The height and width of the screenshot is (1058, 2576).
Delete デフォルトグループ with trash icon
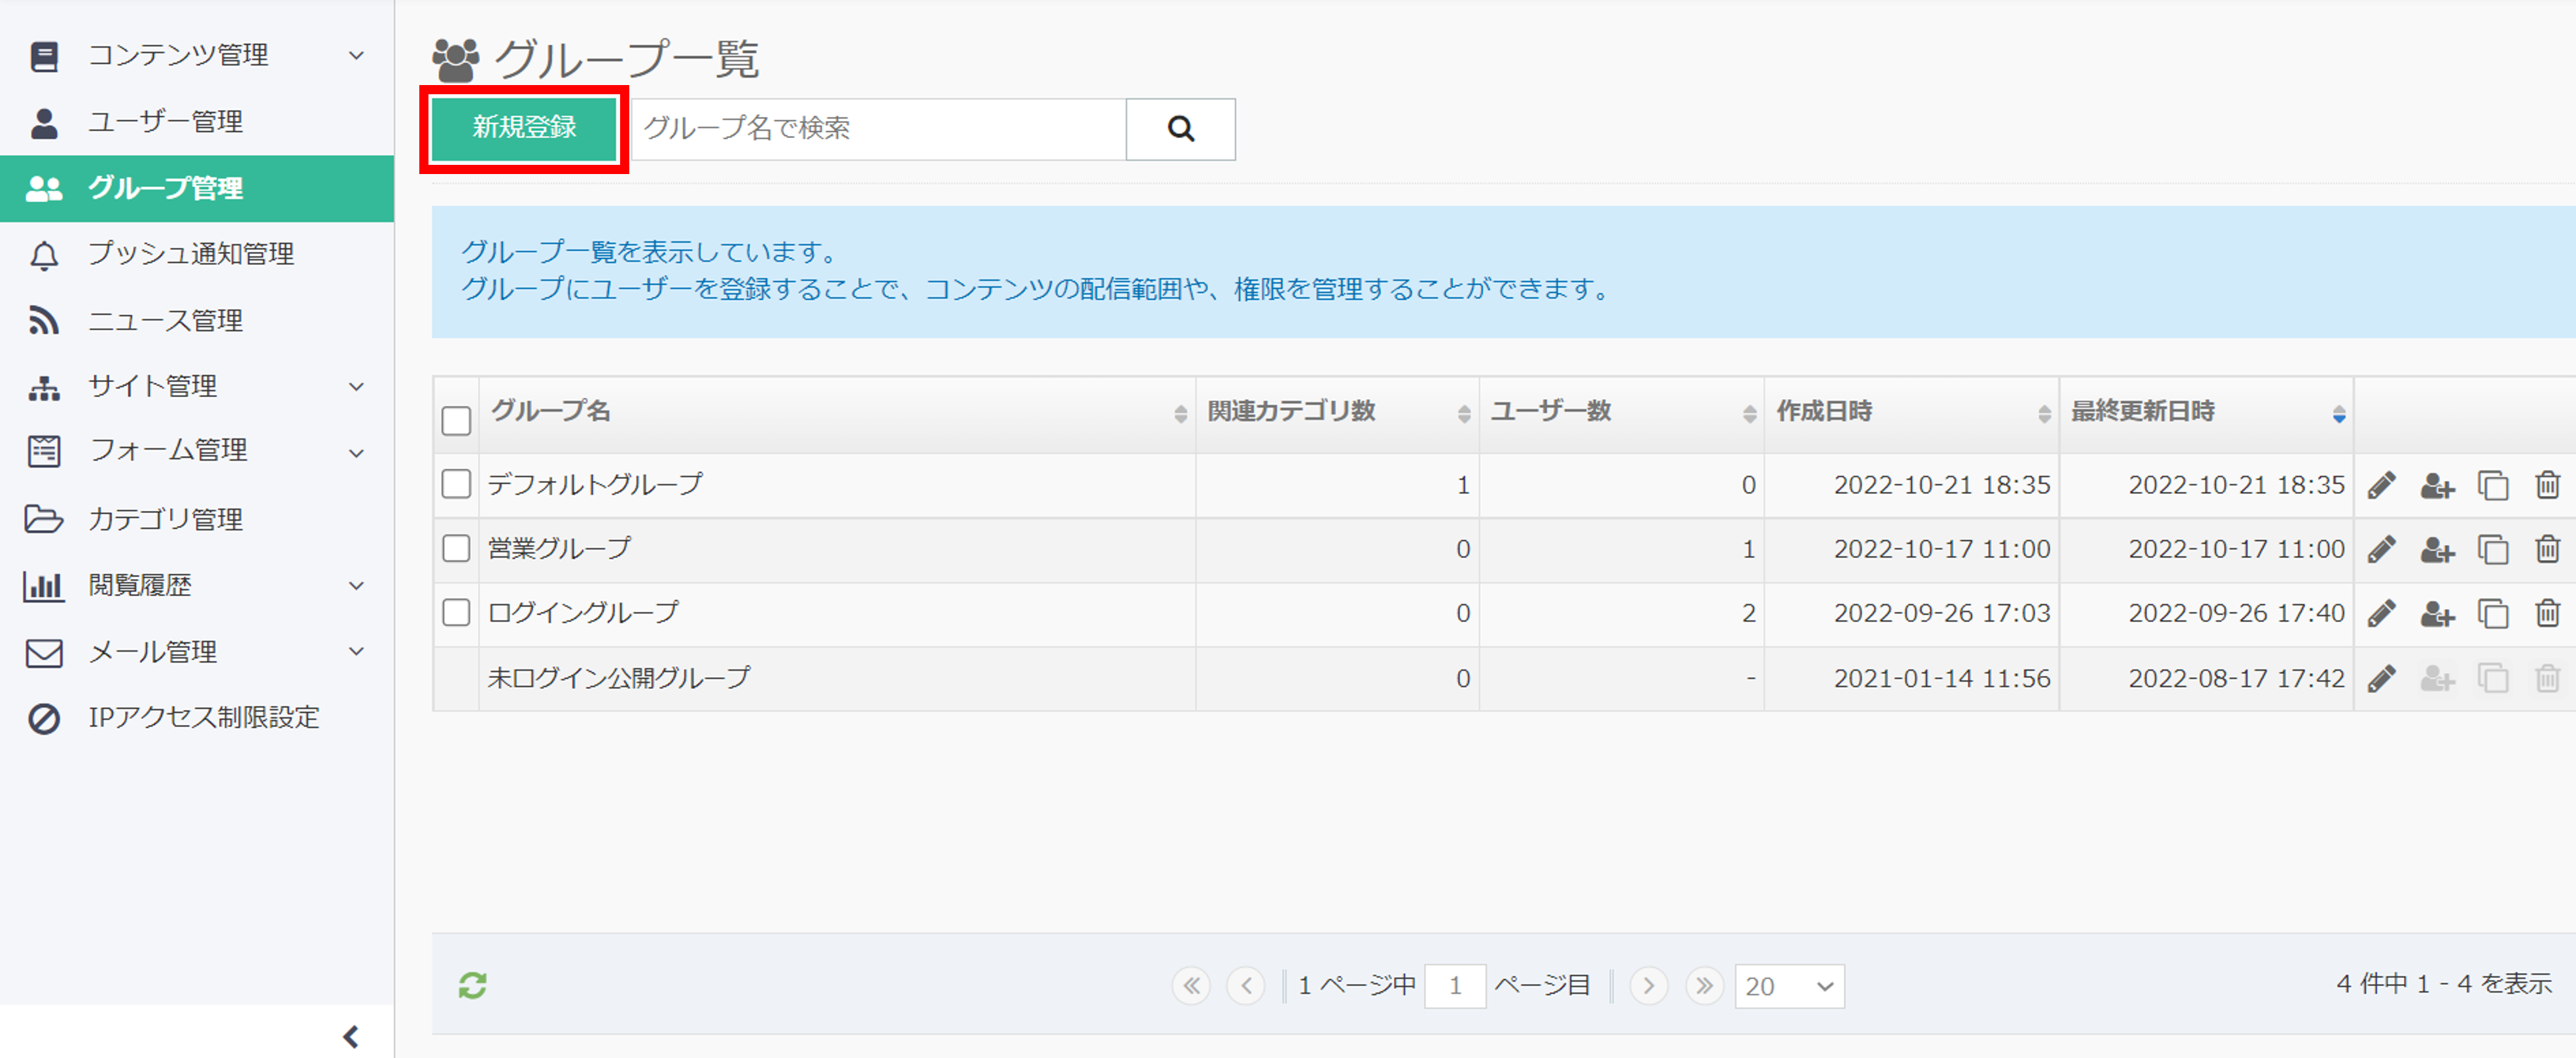(2547, 485)
